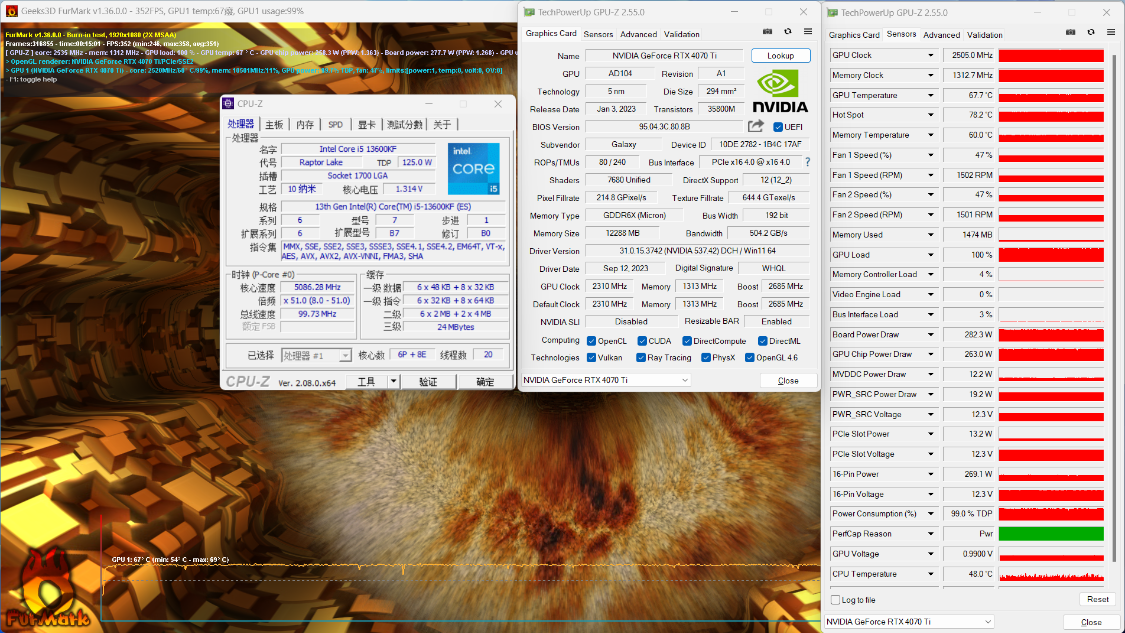Enable the Log to file checkbox
This screenshot has height=633, width=1125.
(835, 600)
